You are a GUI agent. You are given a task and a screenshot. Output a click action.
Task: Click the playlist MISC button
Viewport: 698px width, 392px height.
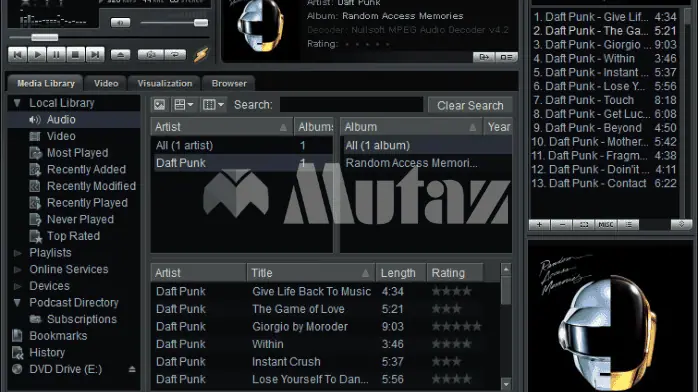(x=606, y=225)
